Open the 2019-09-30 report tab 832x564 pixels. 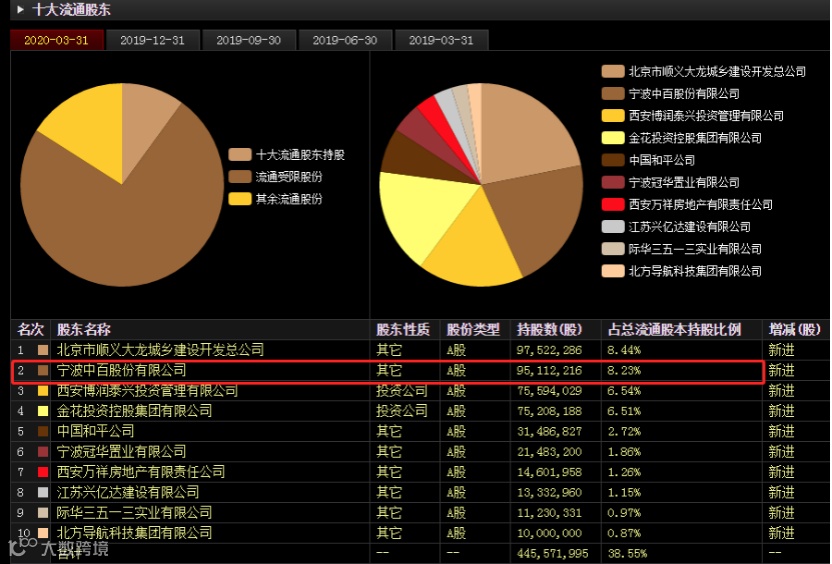[248, 40]
